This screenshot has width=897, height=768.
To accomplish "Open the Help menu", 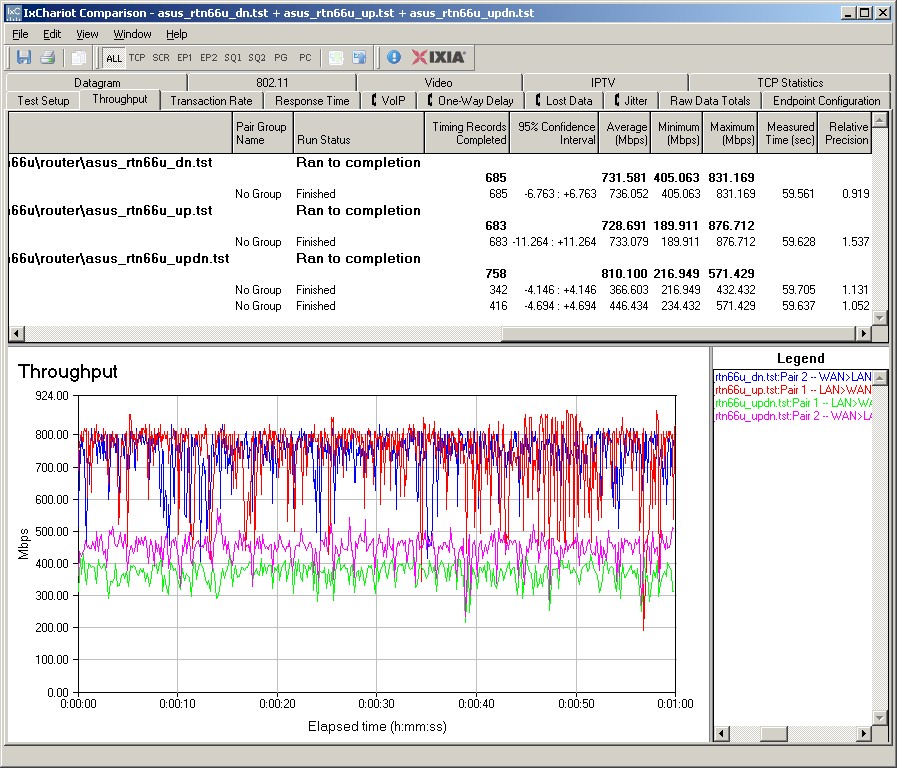I will click(x=177, y=34).
